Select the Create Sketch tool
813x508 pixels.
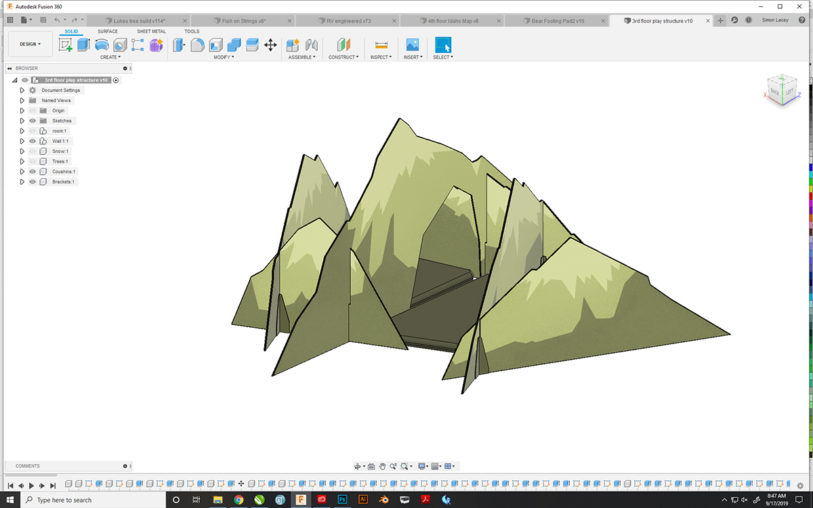65,45
